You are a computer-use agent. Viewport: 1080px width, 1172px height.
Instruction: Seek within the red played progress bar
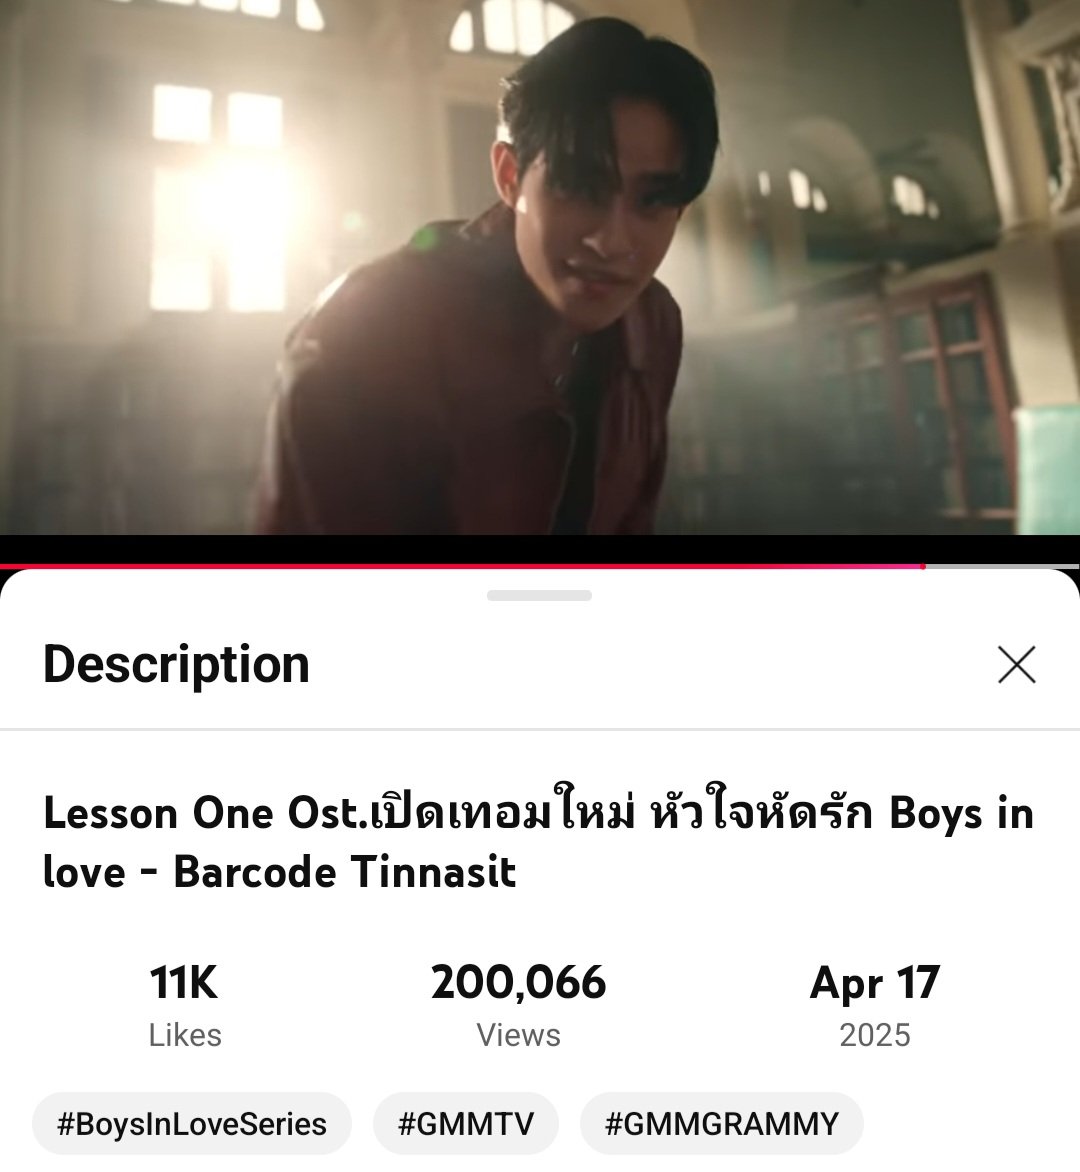click(x=461, y=567)
